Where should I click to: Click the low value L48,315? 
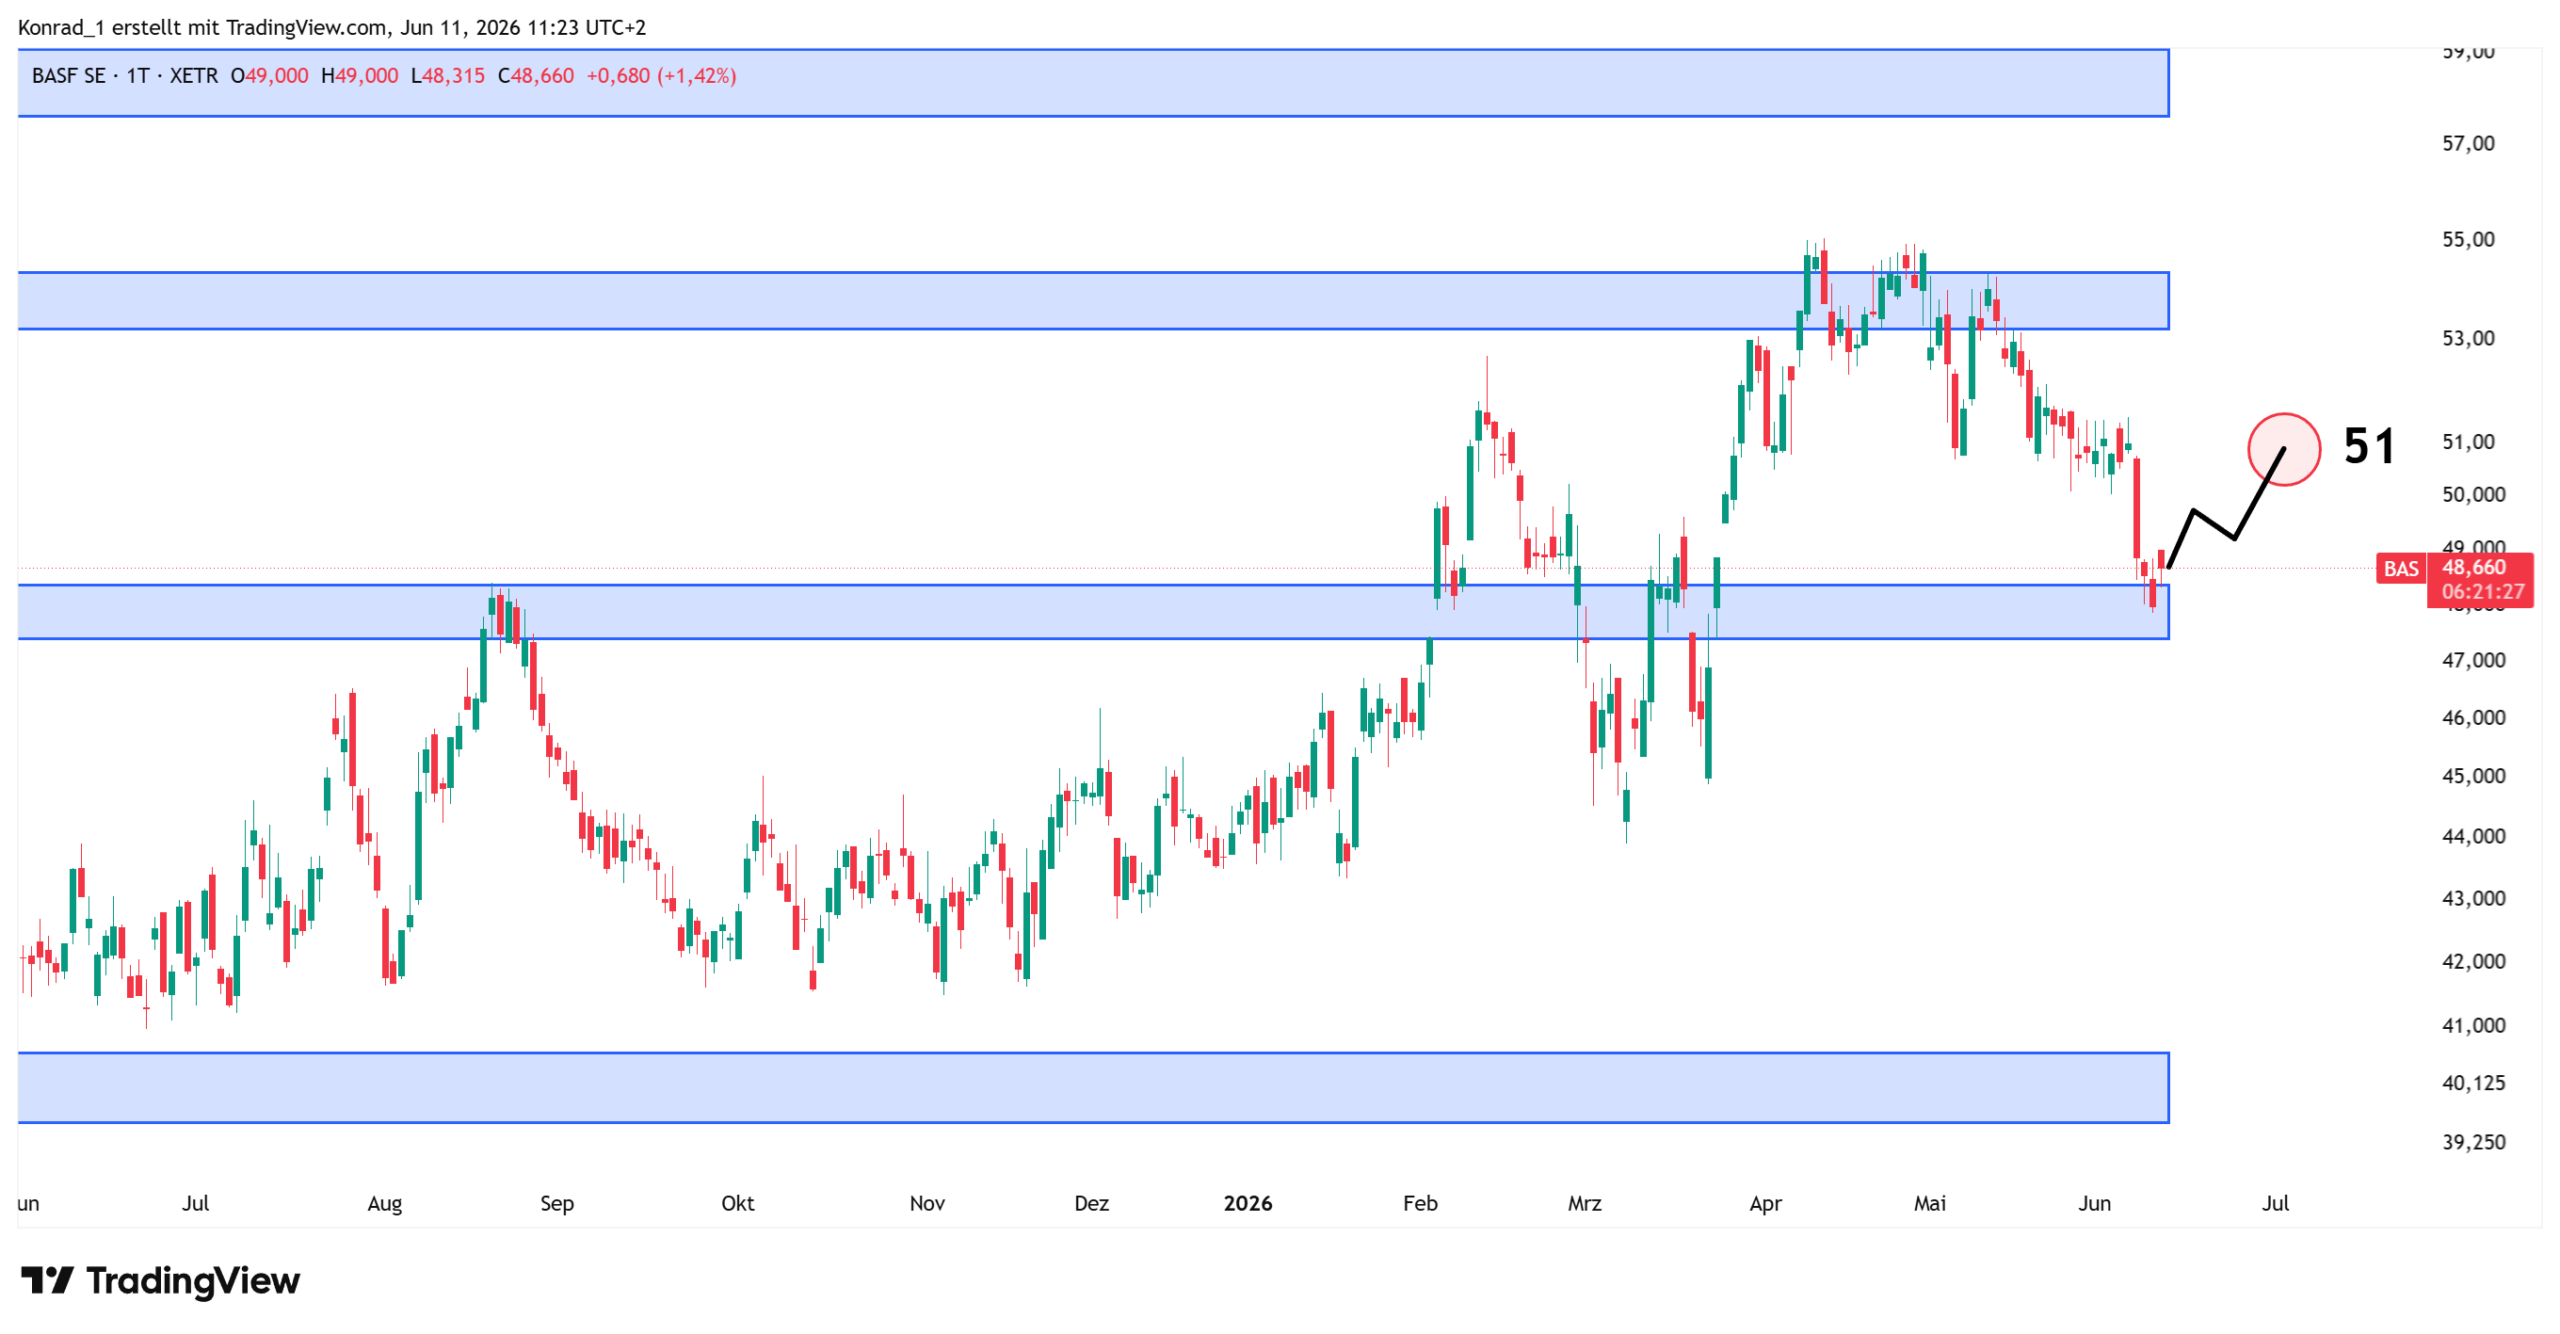[x=447, y=76]
